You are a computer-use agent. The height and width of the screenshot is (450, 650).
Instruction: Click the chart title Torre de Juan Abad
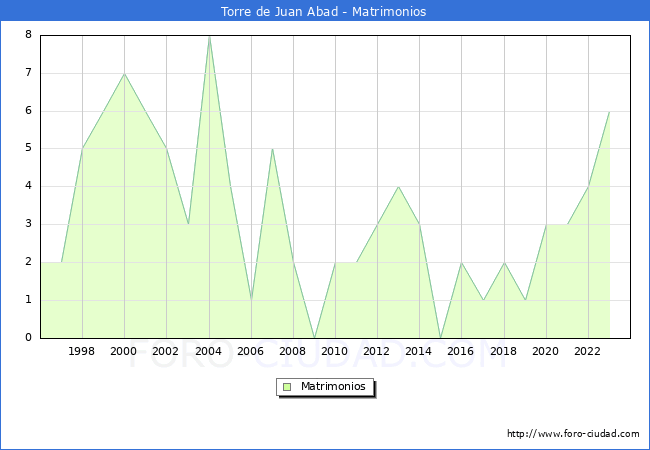(324, 12)
